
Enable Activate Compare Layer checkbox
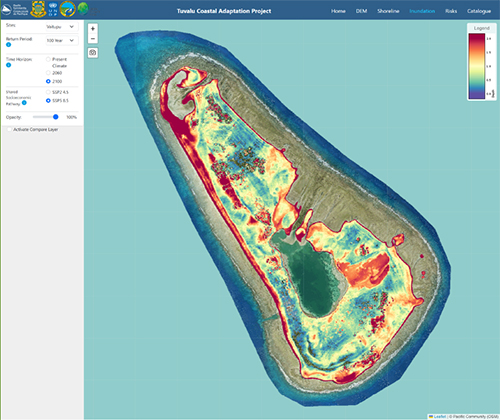[x=9, y=129]
